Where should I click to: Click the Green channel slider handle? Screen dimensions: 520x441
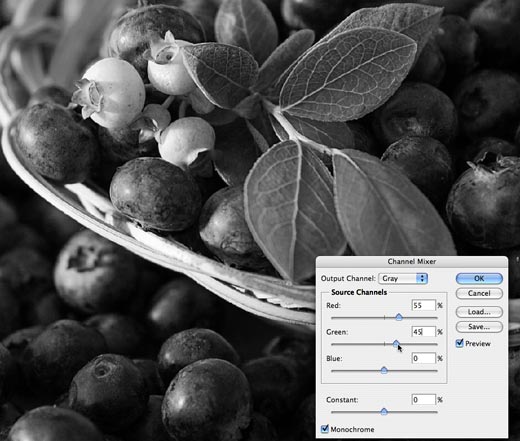396,344
